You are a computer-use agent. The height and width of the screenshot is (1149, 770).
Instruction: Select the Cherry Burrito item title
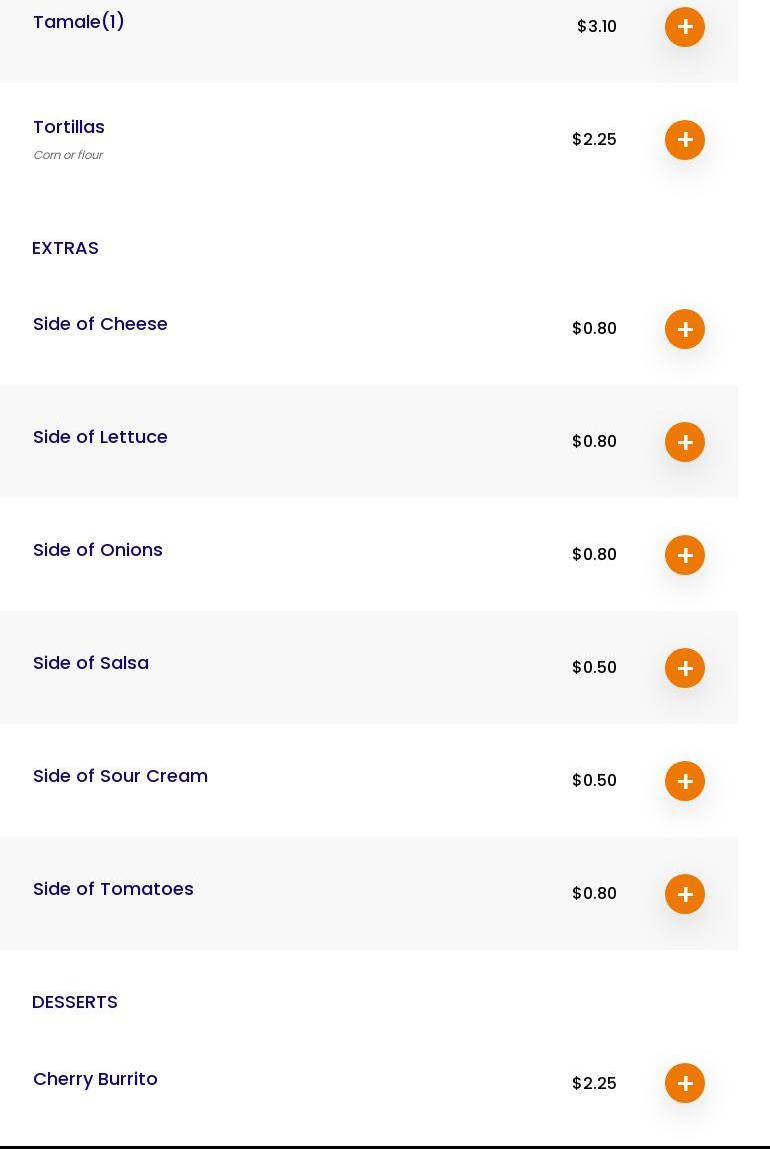point(95,1079)
